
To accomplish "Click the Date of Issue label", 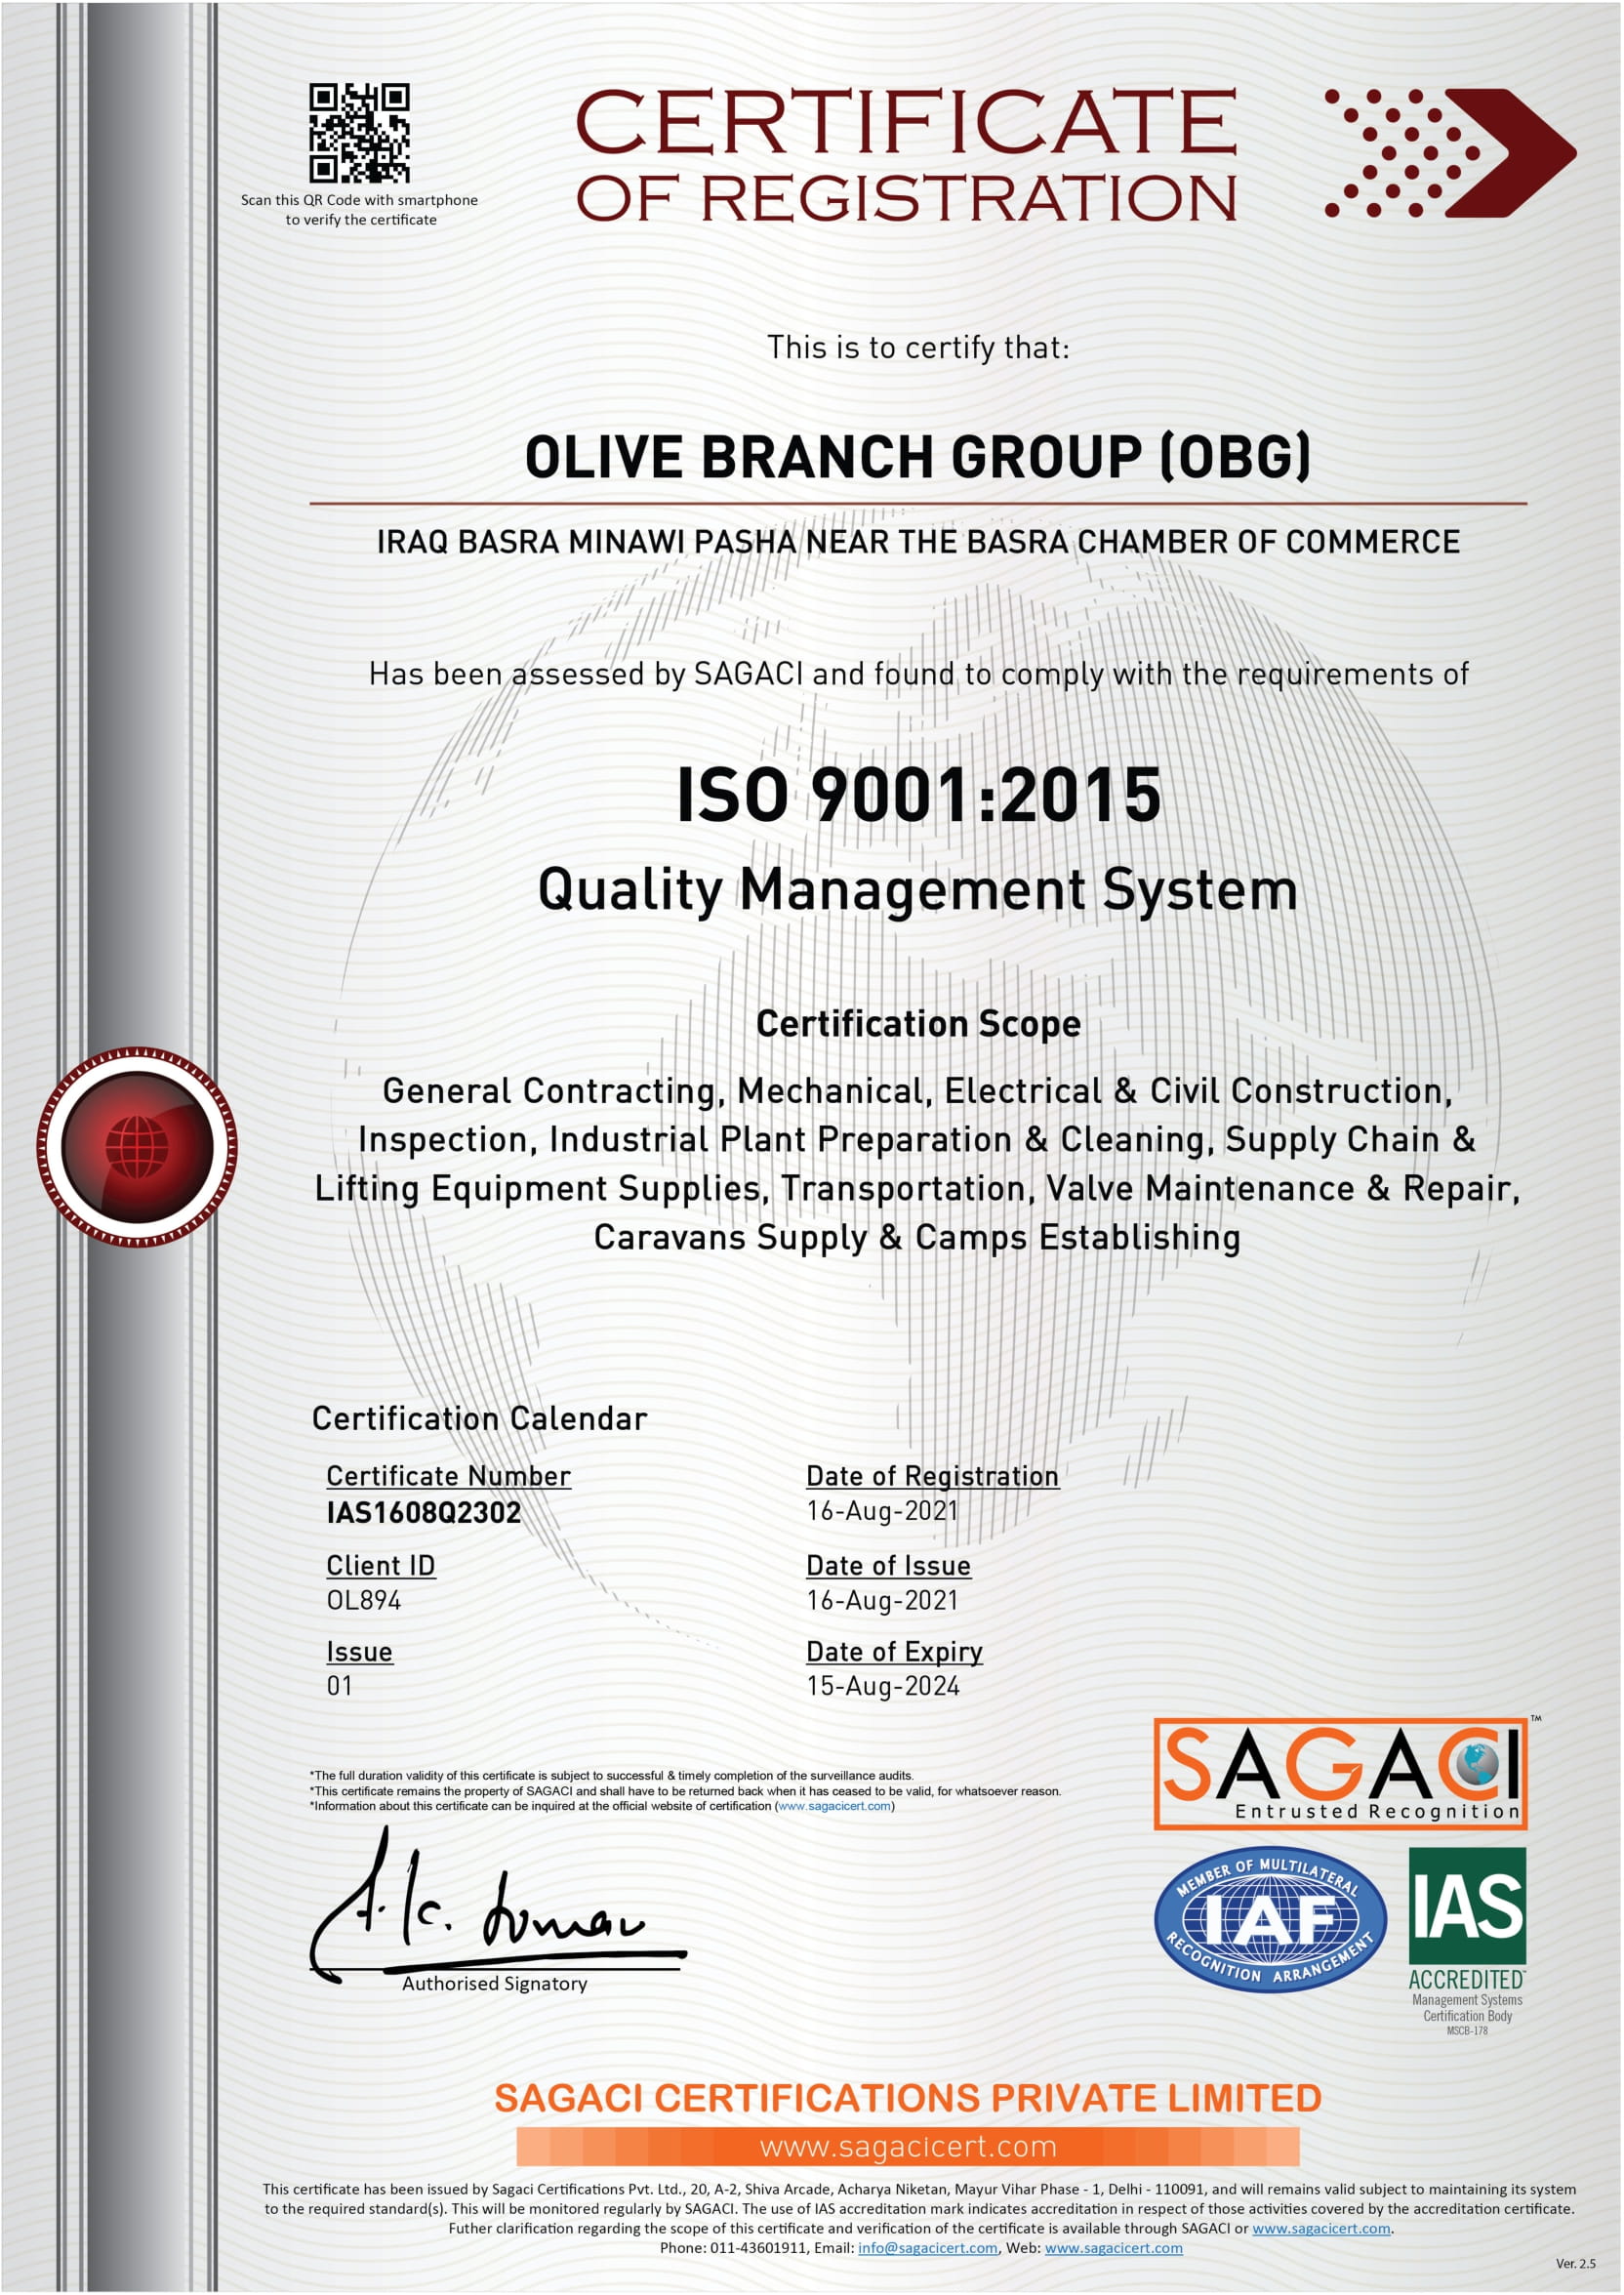I will (x=888, y=1565).
